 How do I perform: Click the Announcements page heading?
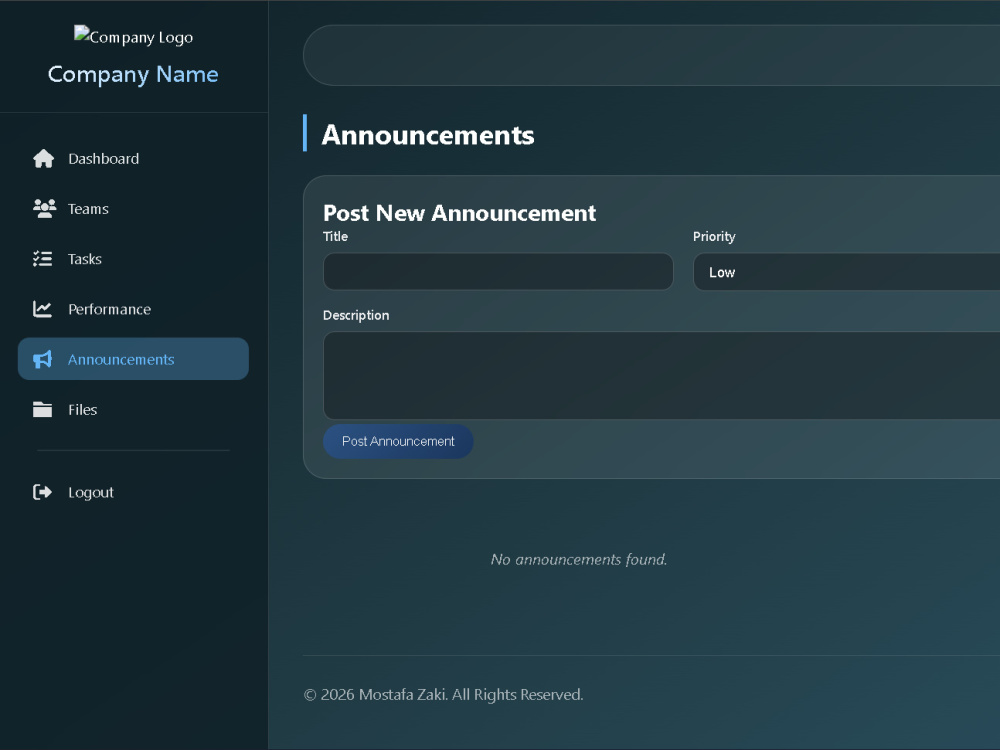428,135
